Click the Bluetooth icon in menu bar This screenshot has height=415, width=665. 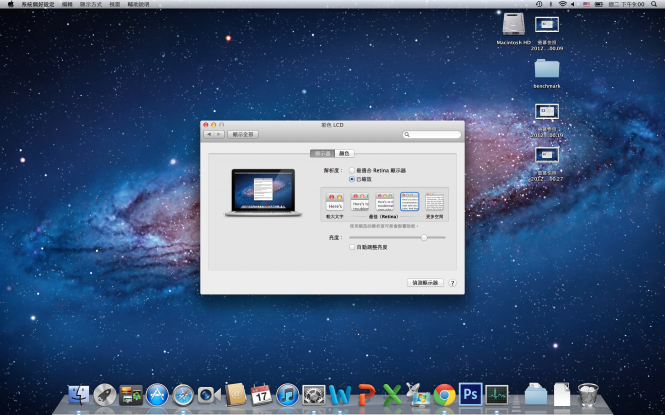551,4
